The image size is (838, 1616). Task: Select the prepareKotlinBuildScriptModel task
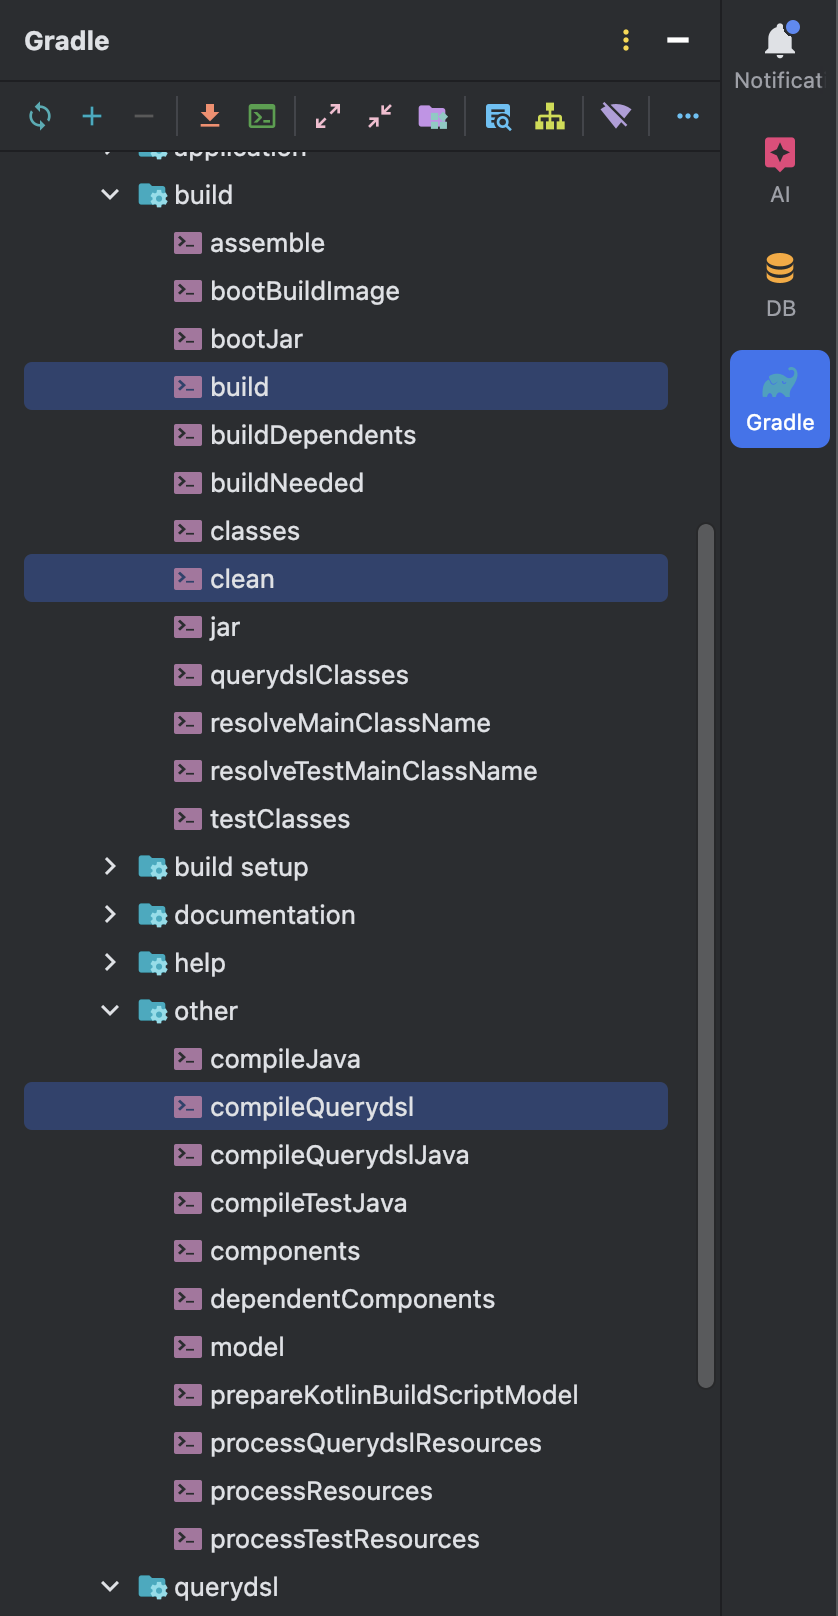click(346, 1395)
